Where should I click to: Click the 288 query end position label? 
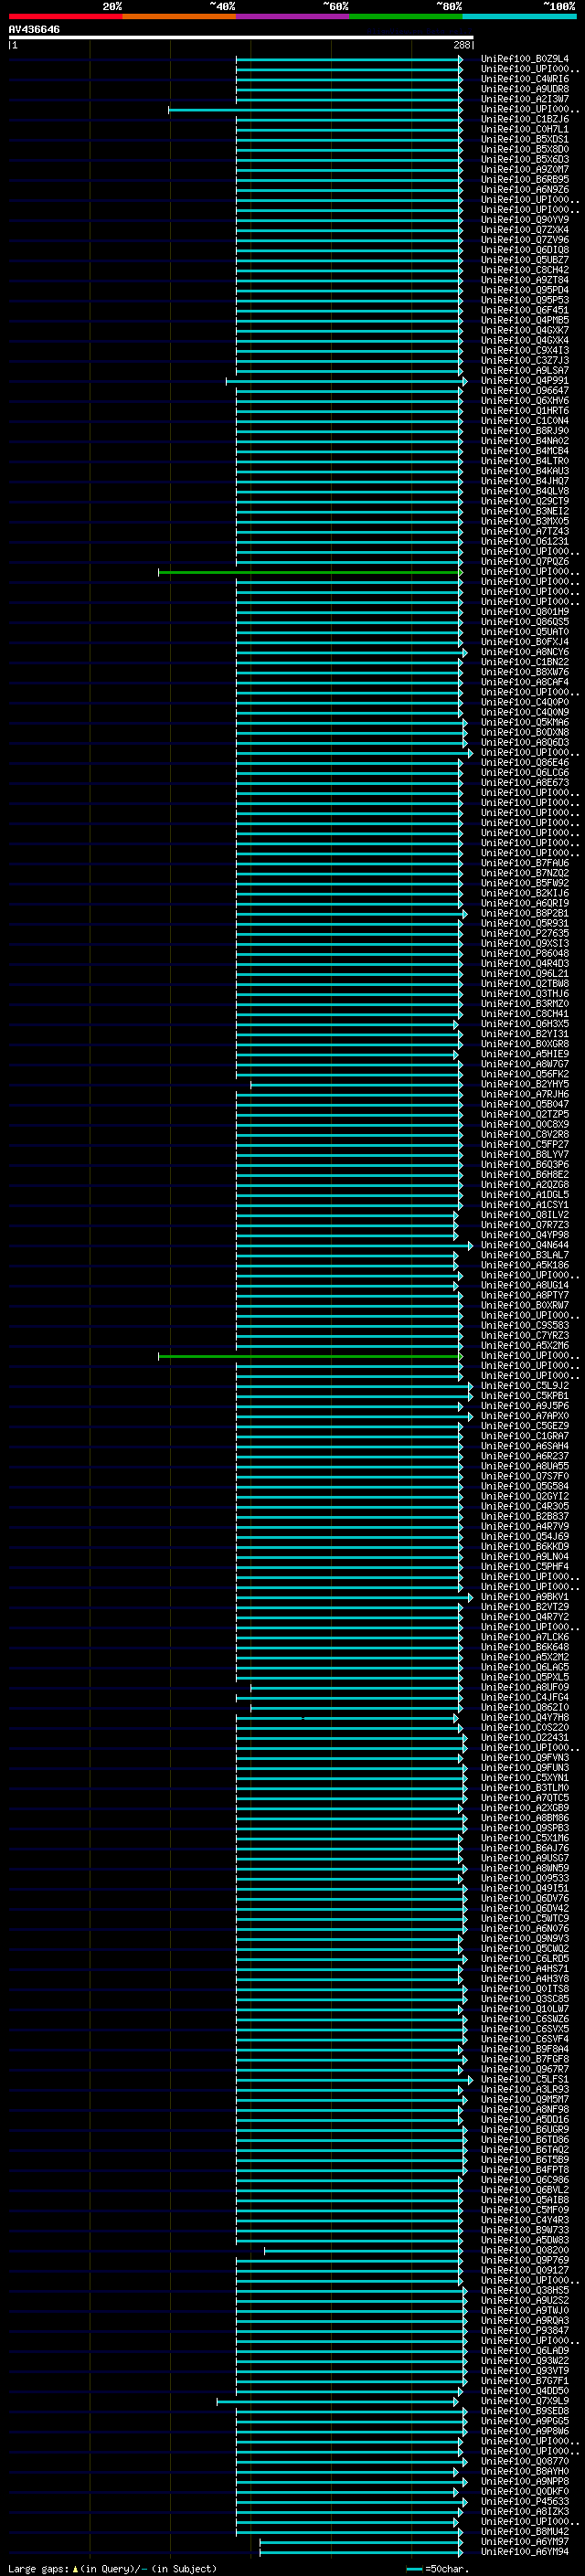(x=461, y=45)
